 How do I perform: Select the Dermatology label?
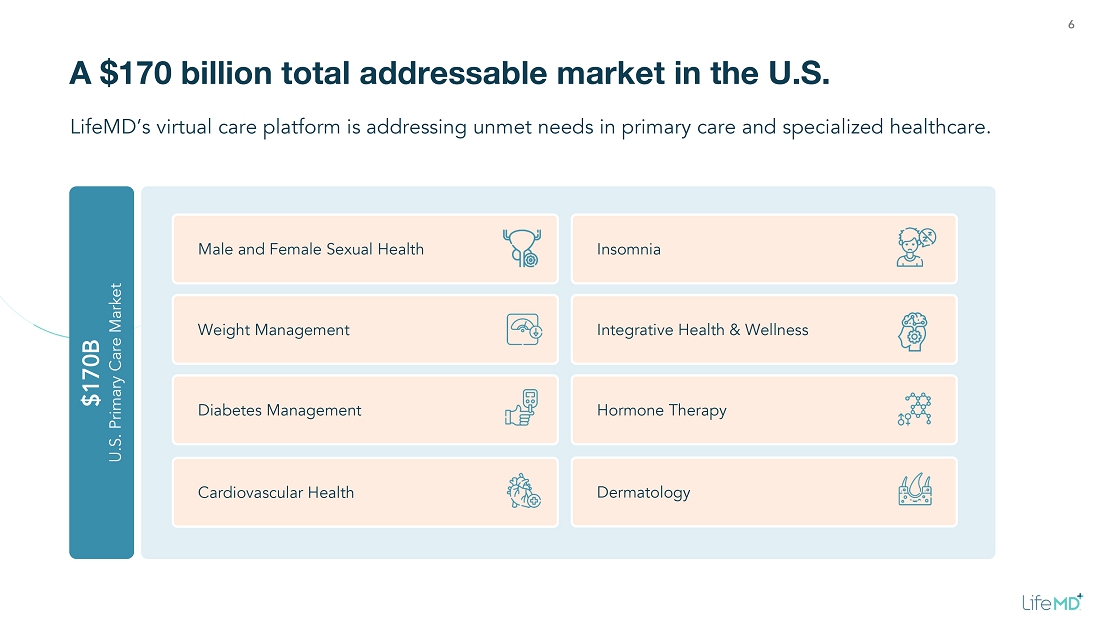click(x=643, y=492)
